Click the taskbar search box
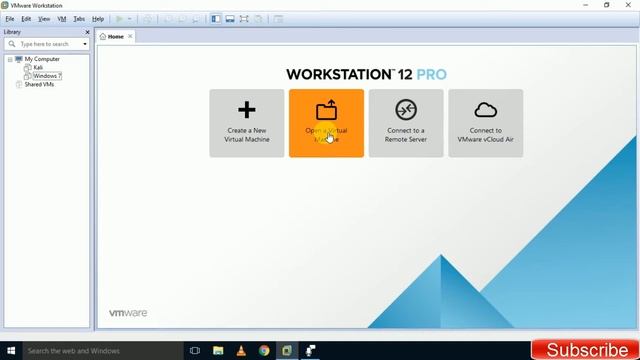This screenshot has width=640, height=360. (x=103, y=351)
